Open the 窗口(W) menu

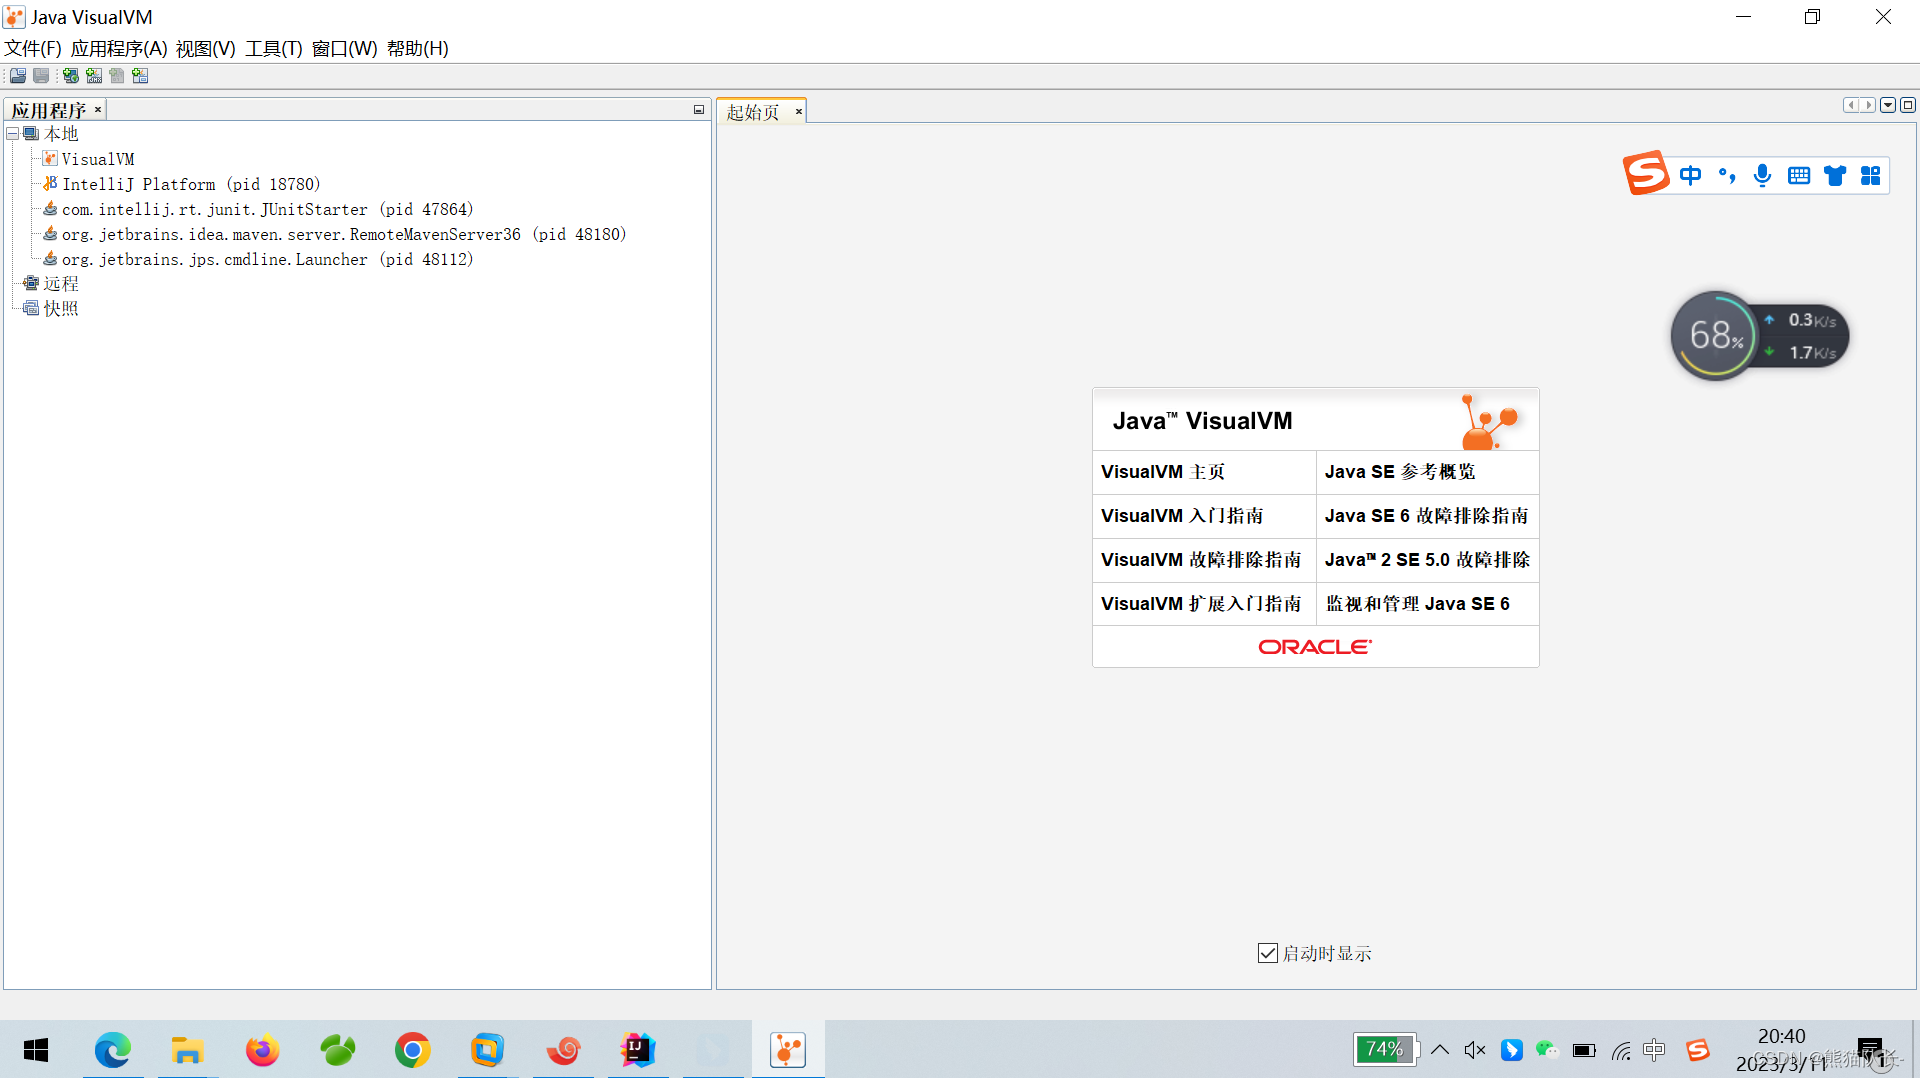coord(345,48)
